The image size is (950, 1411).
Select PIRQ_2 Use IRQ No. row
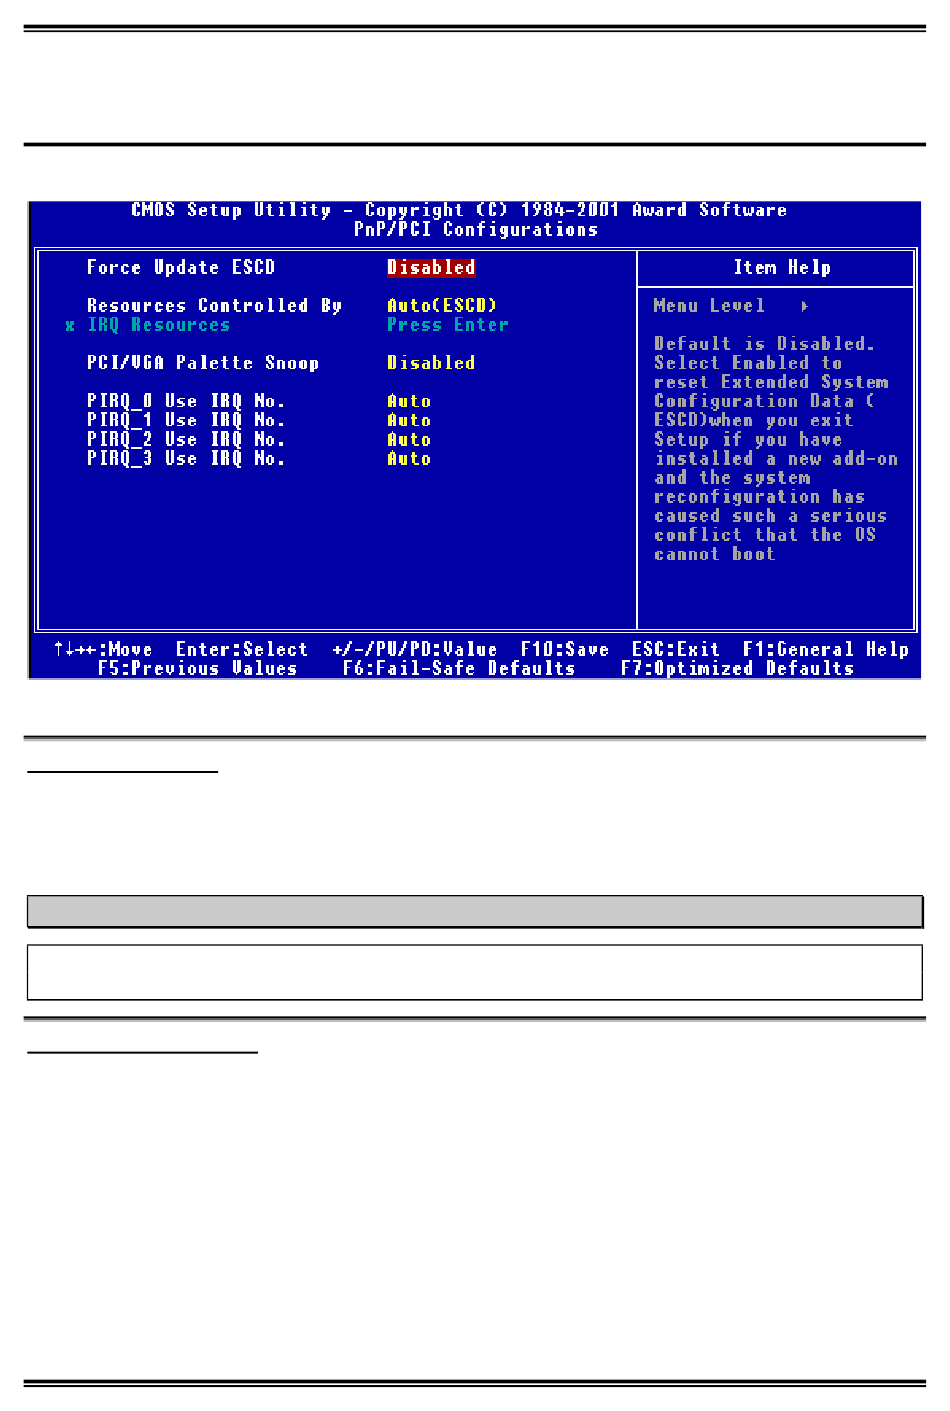pos(186,439)
